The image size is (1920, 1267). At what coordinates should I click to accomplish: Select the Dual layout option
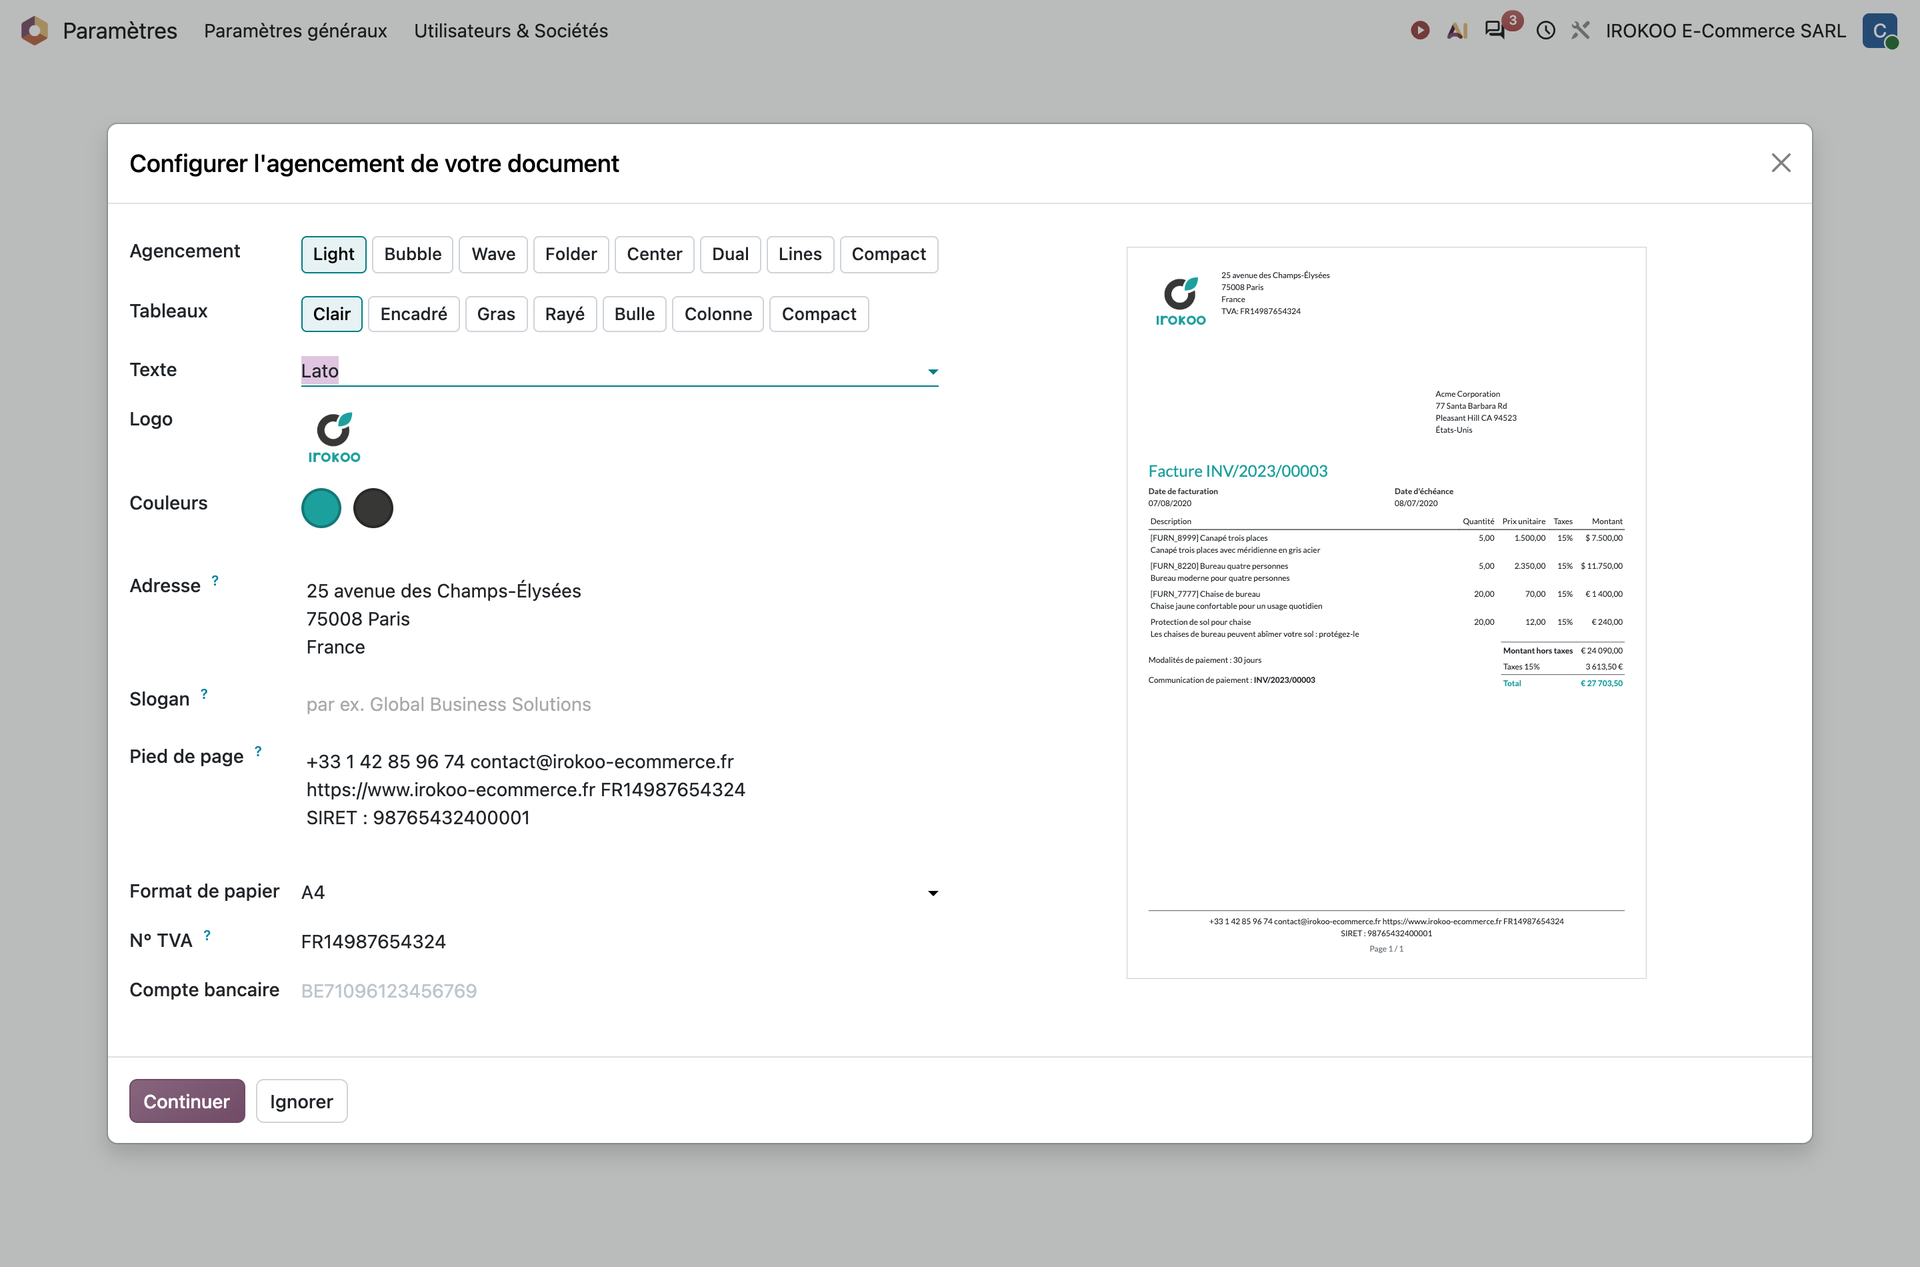730,254
